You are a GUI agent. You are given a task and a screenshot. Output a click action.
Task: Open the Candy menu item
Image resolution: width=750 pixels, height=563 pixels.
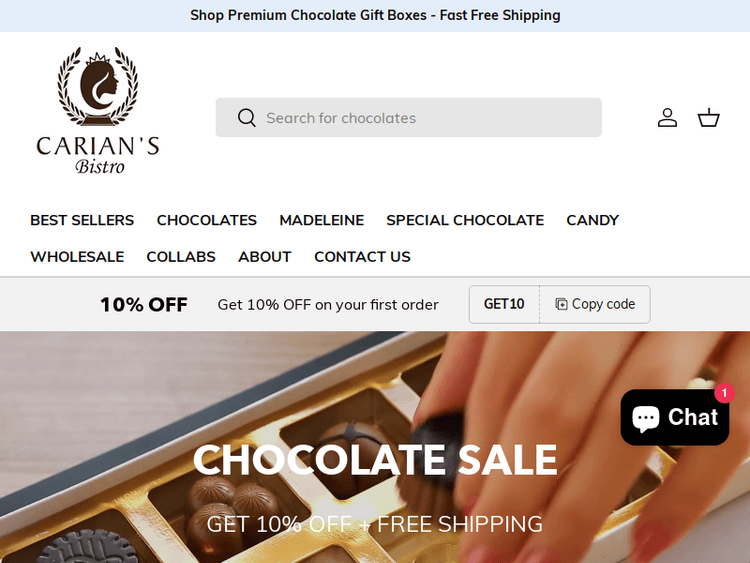point(593,220)
